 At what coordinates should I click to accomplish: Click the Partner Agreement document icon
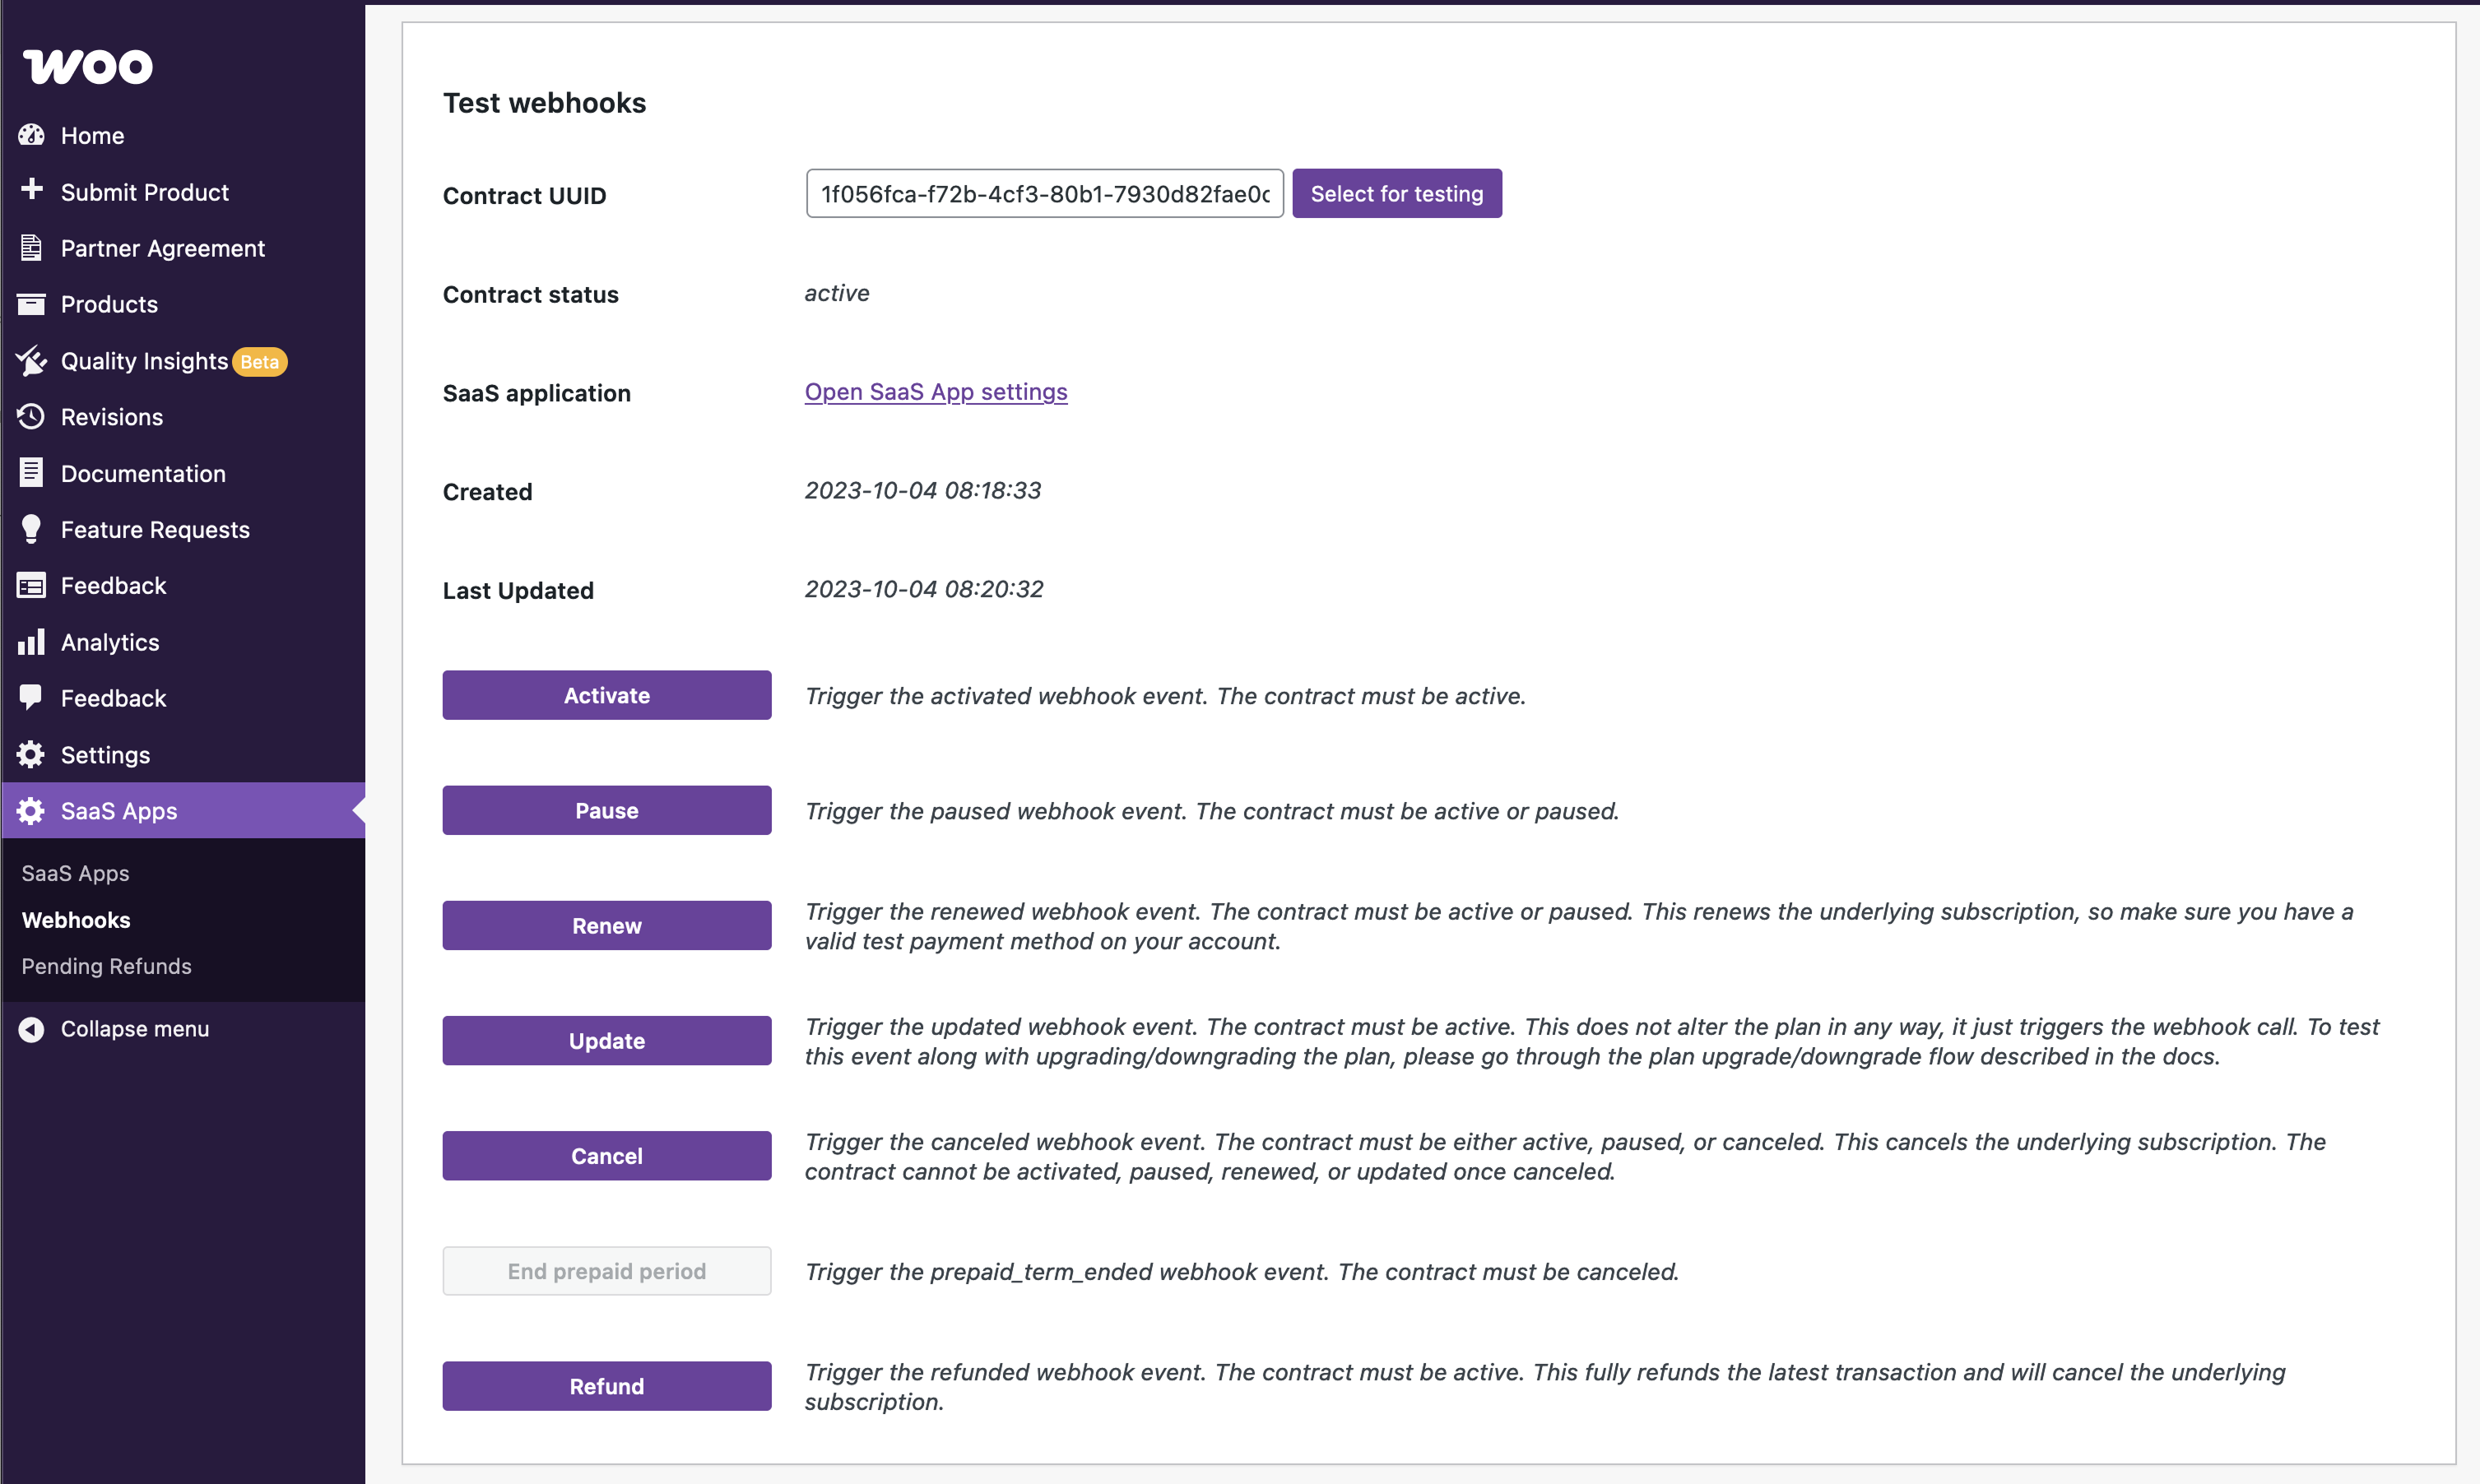[x=31, y=247]
